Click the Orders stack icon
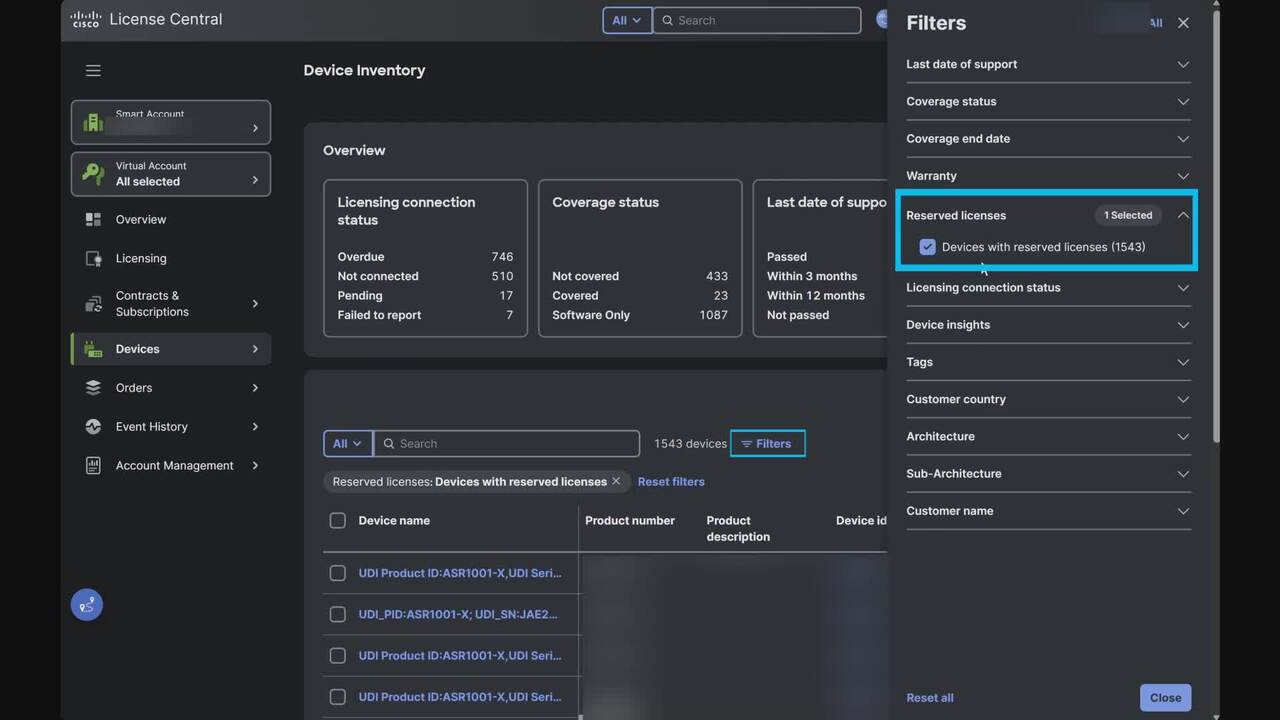 pyautogui.click(x=94, y=388)
